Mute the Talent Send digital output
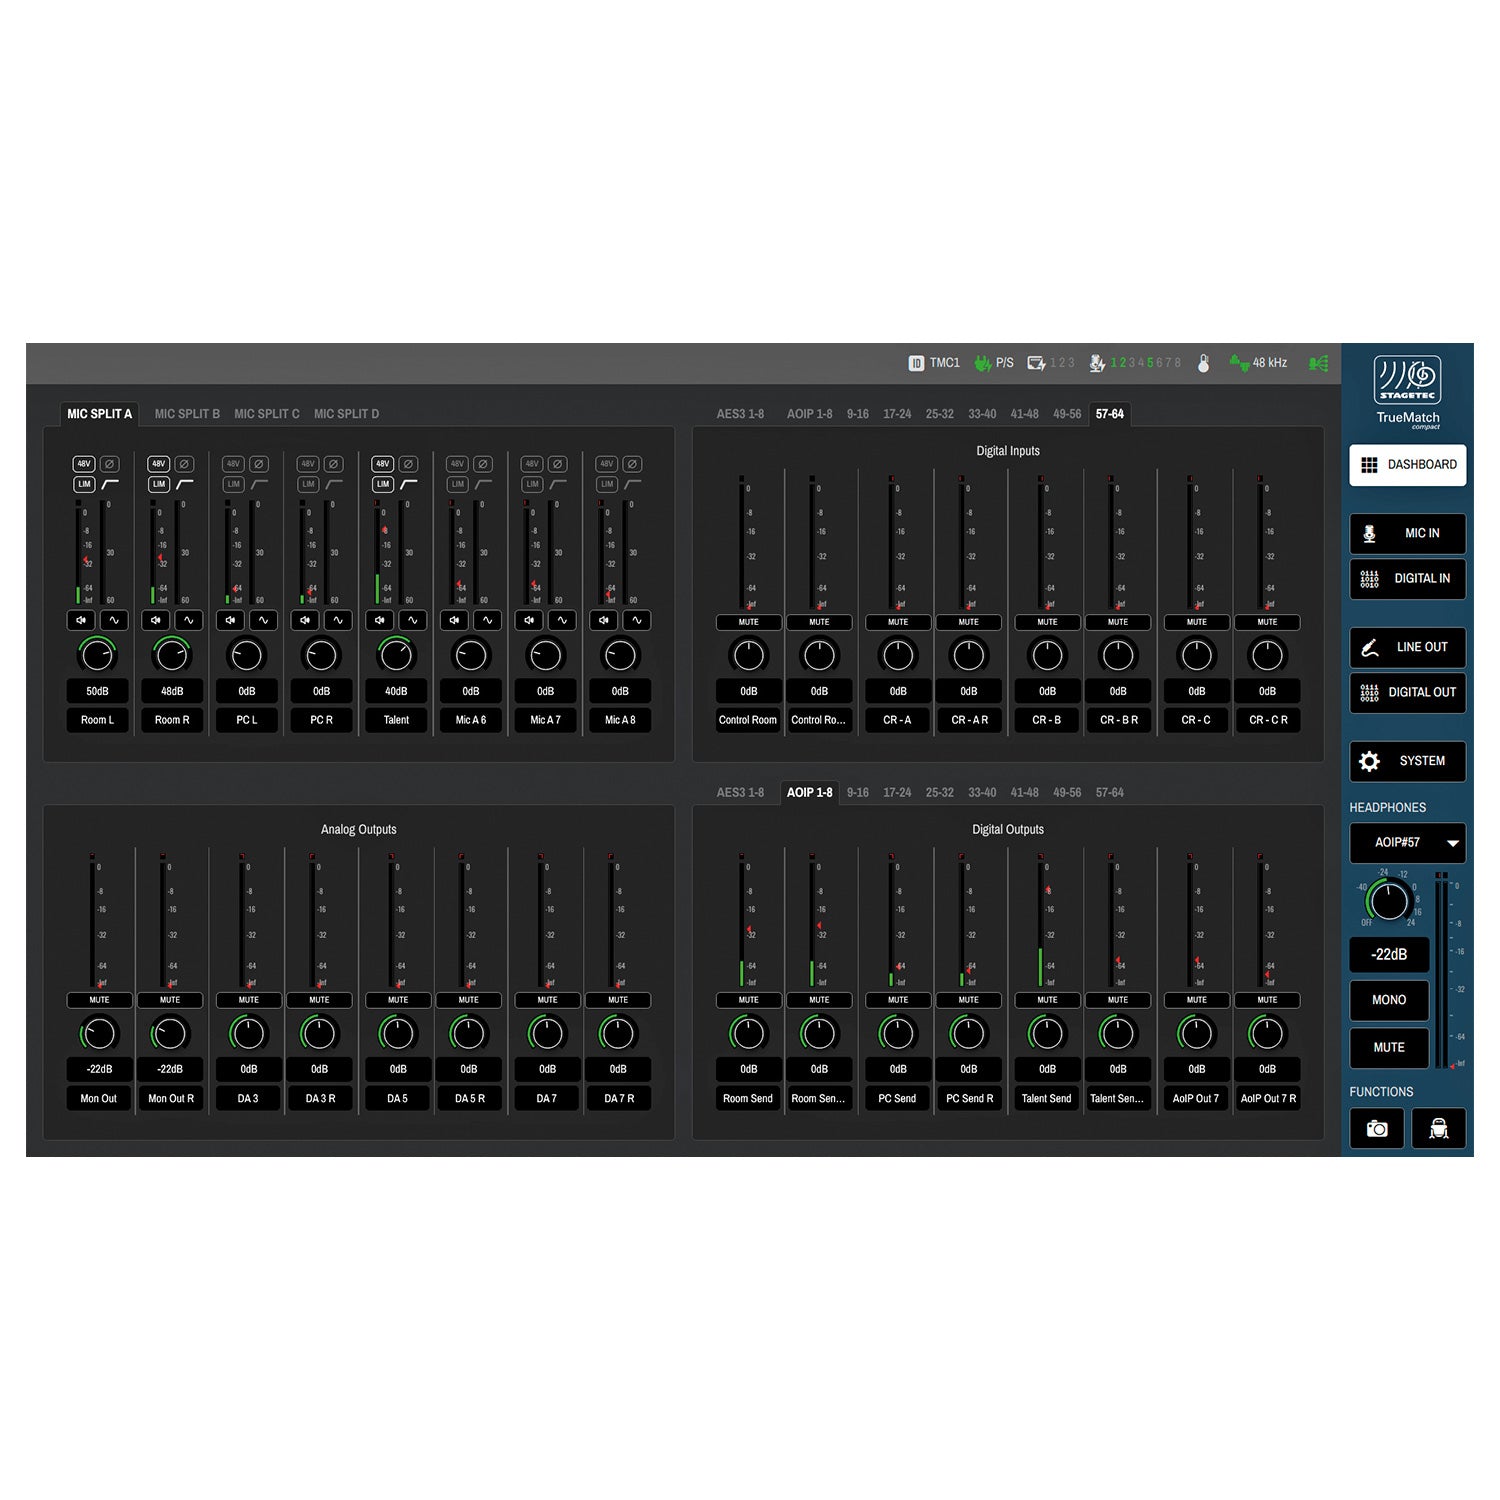The image size is (1500, 1500). click(x=1047, y=1000)
